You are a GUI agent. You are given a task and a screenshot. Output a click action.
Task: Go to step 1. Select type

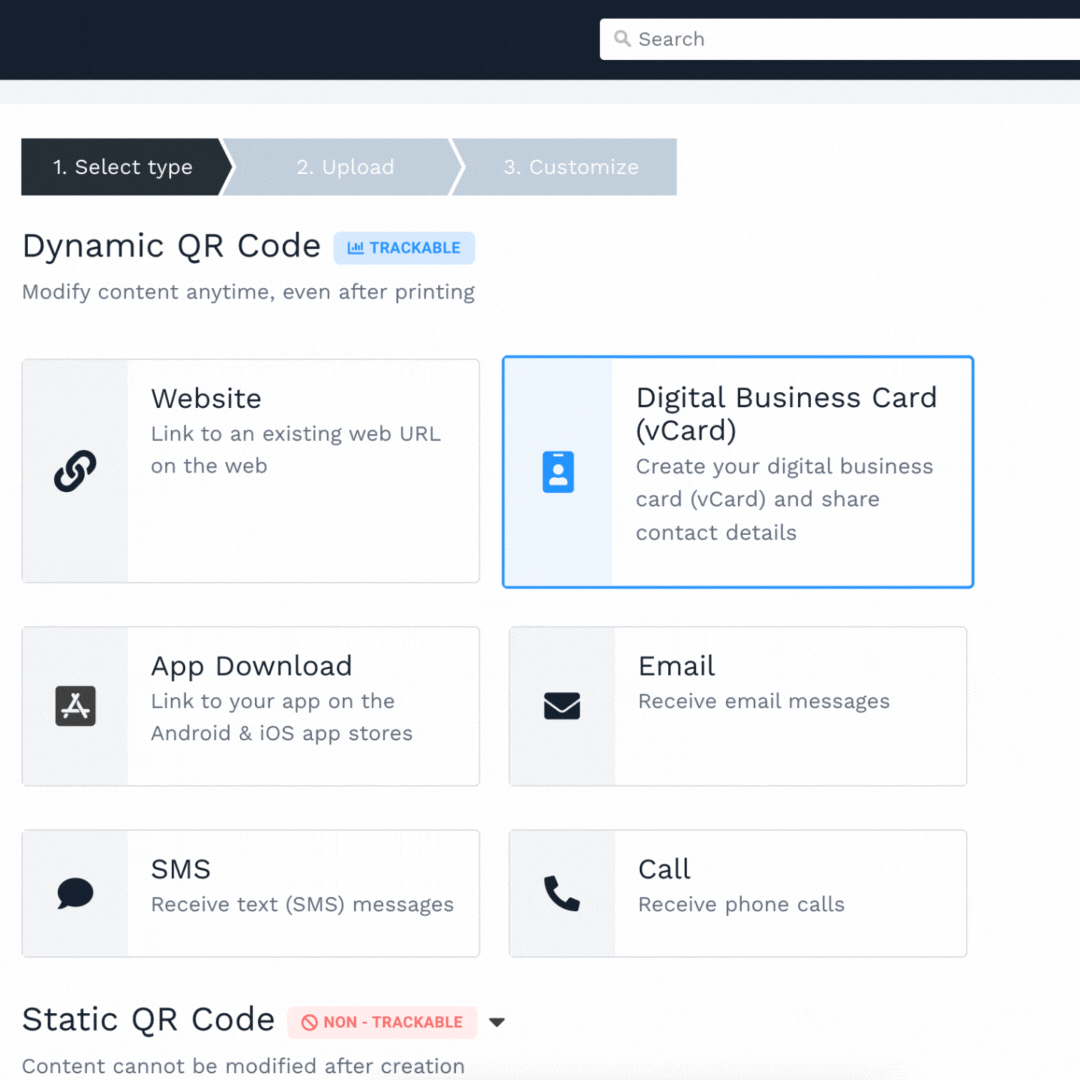coord(123,167)
